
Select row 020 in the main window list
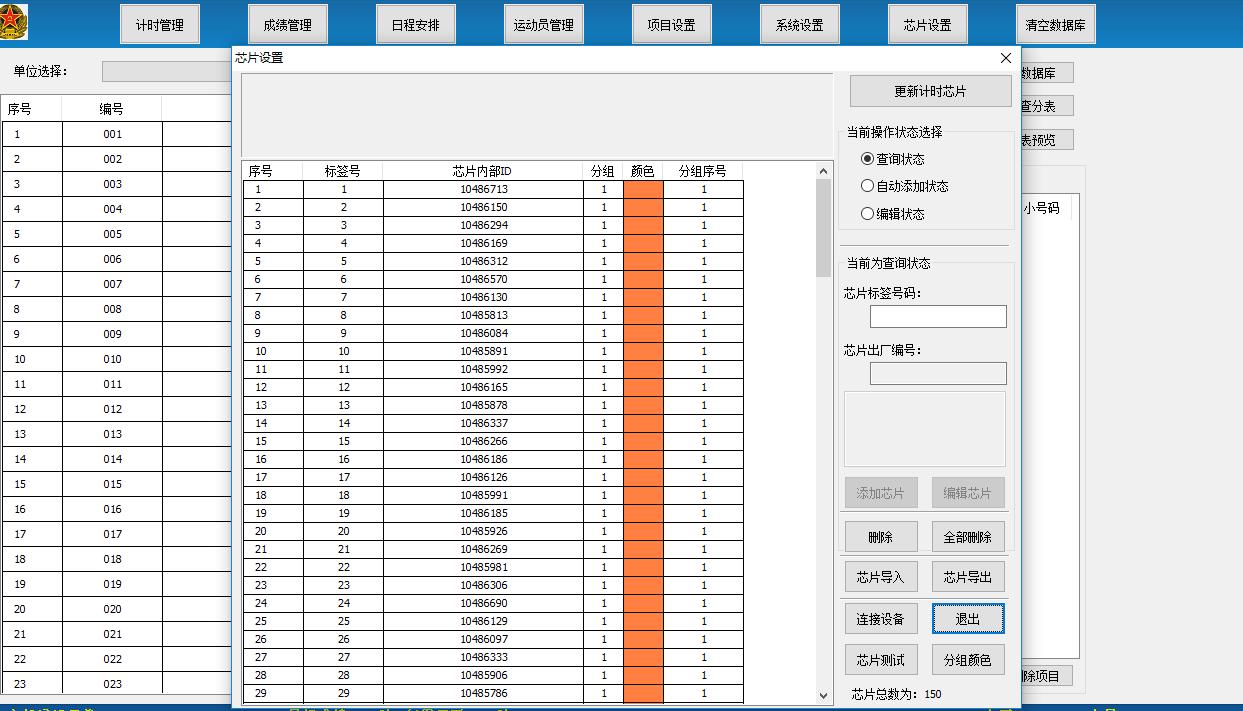pos(116,609)
